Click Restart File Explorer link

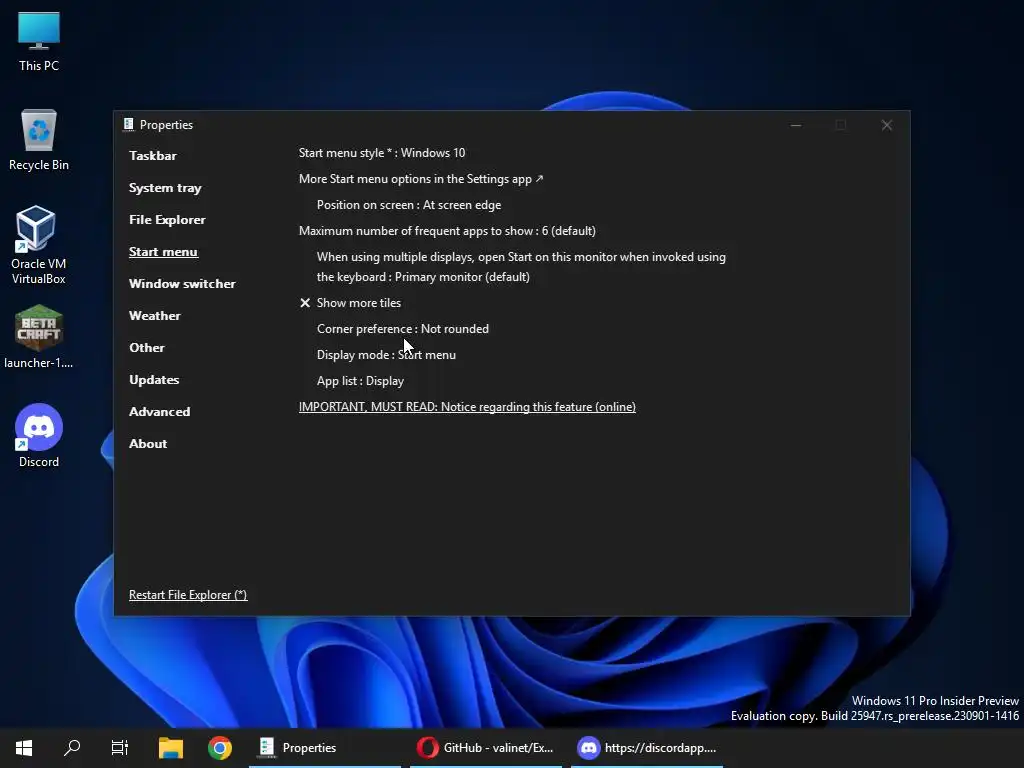[x=188, y=595]
